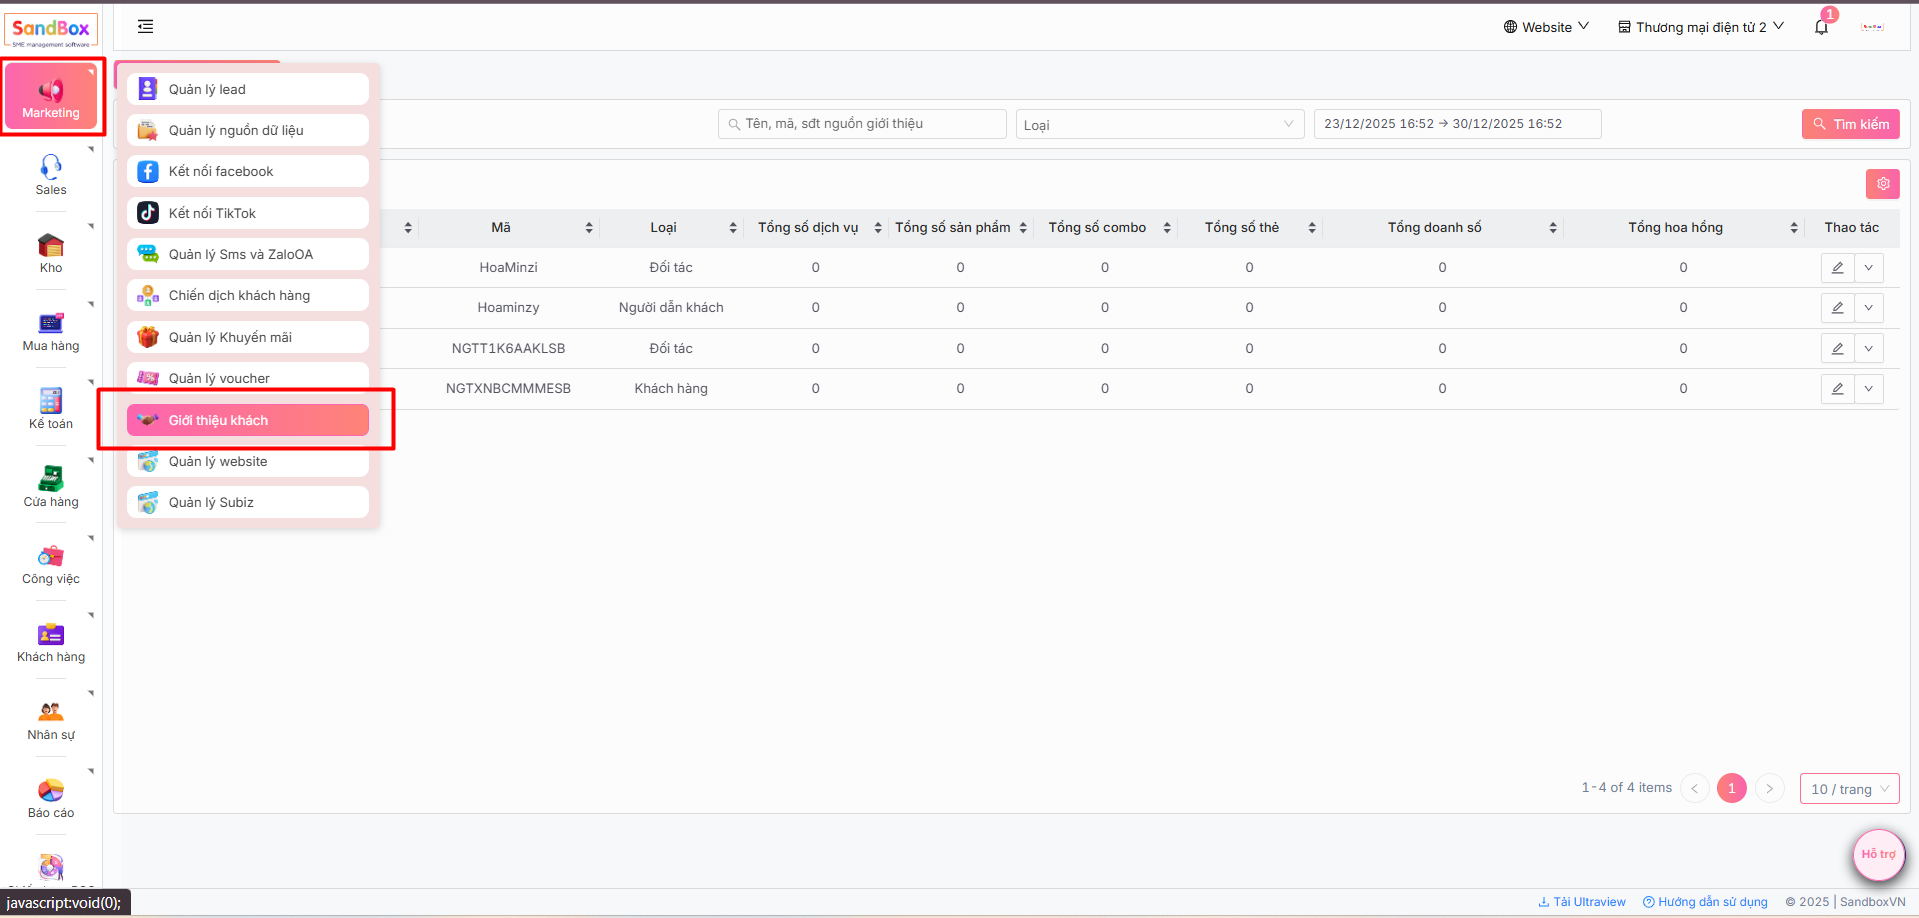Screen dimensions: 1919x918
Task: Toggle the sidebar collapse hamburger icon
Action: (146, 27)
